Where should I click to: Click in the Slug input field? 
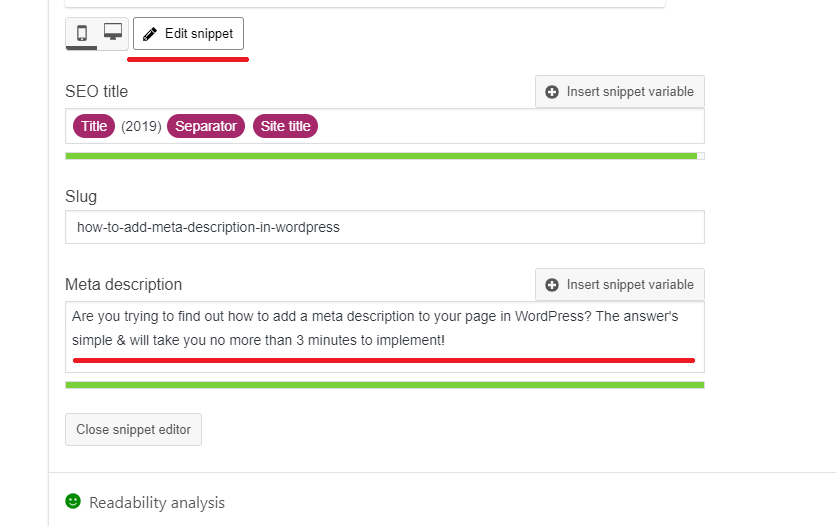(x=385, y=227)
